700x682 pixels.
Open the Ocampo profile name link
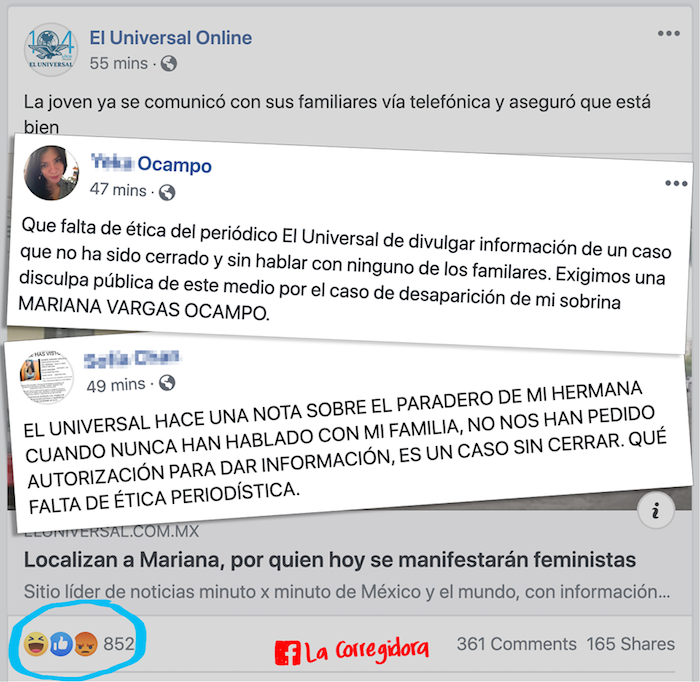[x=151, y=163]
